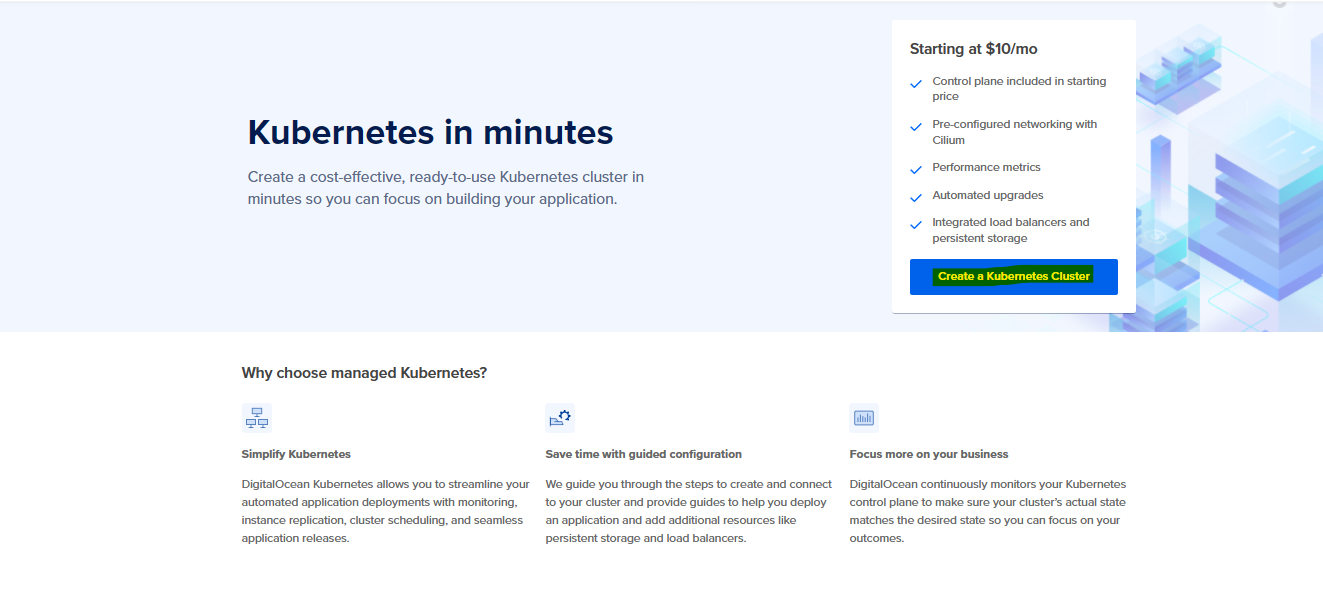The image size is (1323, 598).
Task: Click the Simplify Kubernetes feature title
Action: (296, 454)
